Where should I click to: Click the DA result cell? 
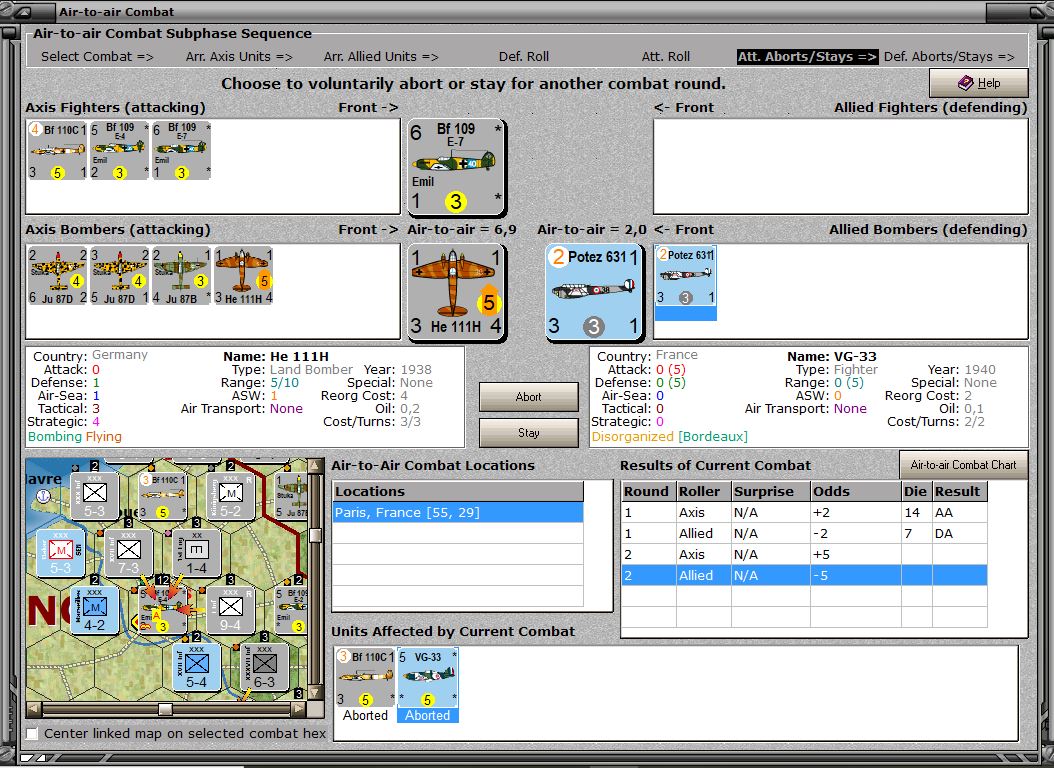(959, 534)
